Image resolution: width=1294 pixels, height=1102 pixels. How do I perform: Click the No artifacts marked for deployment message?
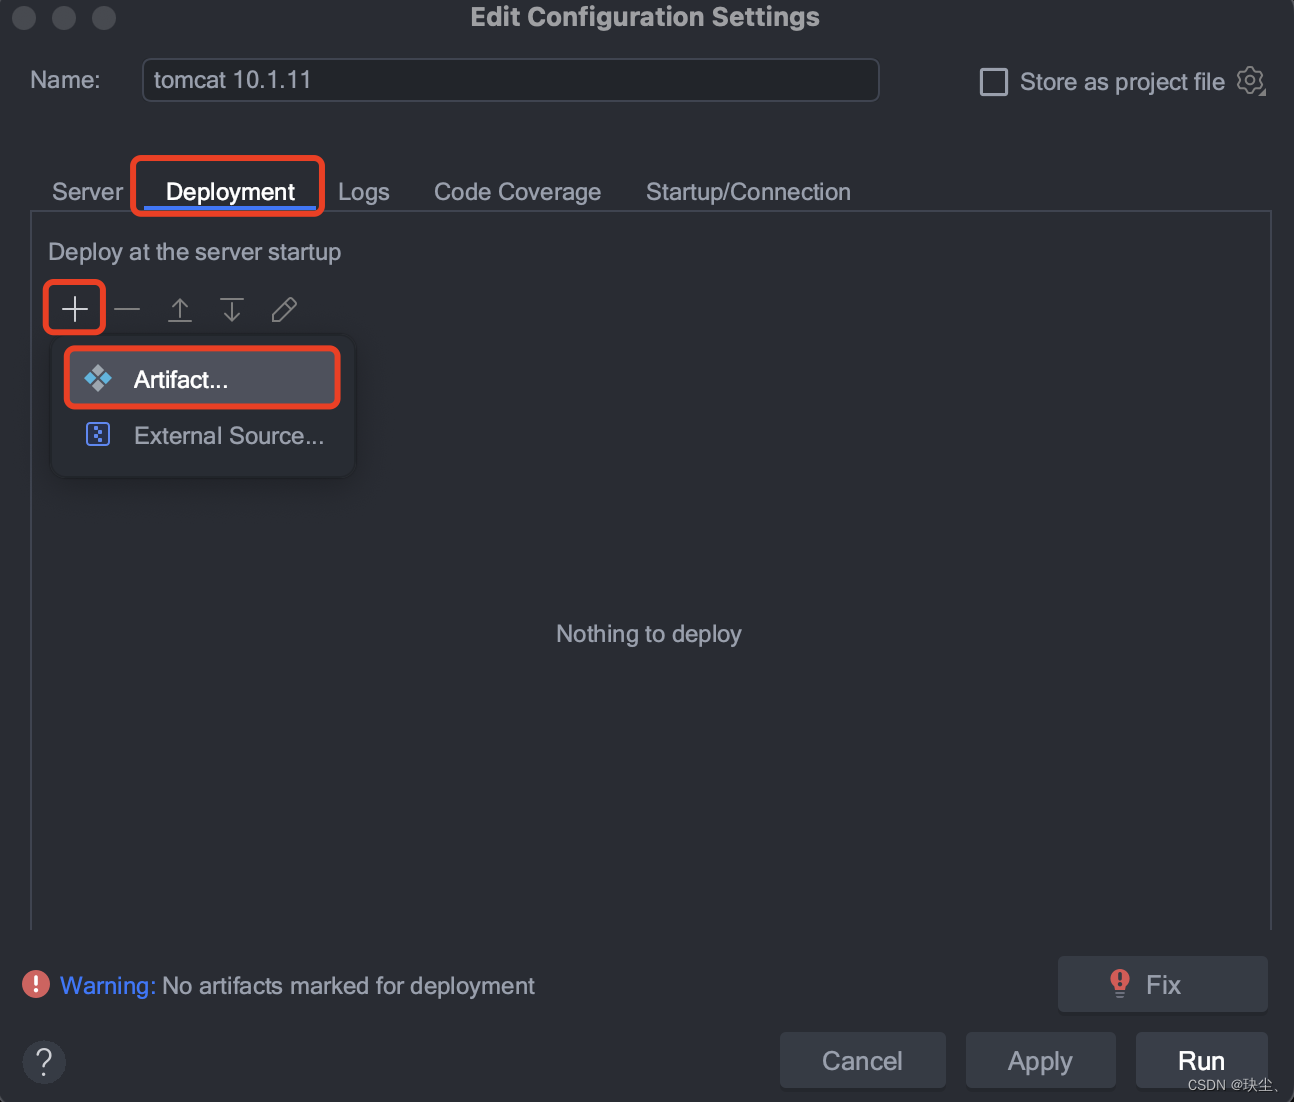pyautogui.click(x=348, y=985)
